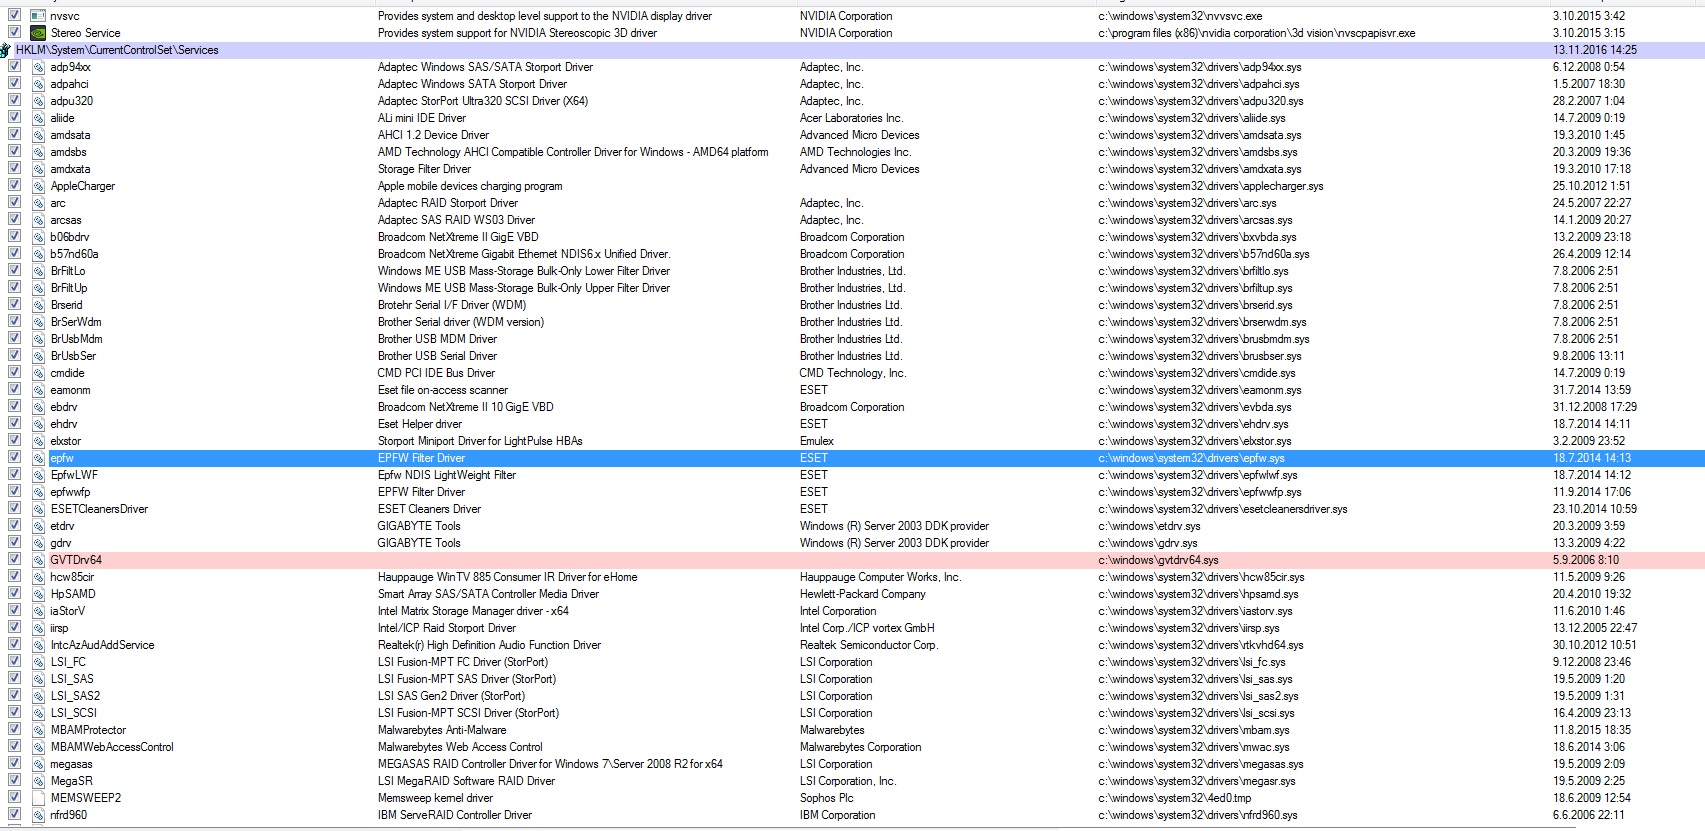The image size is (1705, 831).
Task: Click the aliide driver file icon
Action: pyautogui.click(x=38, y=118)
